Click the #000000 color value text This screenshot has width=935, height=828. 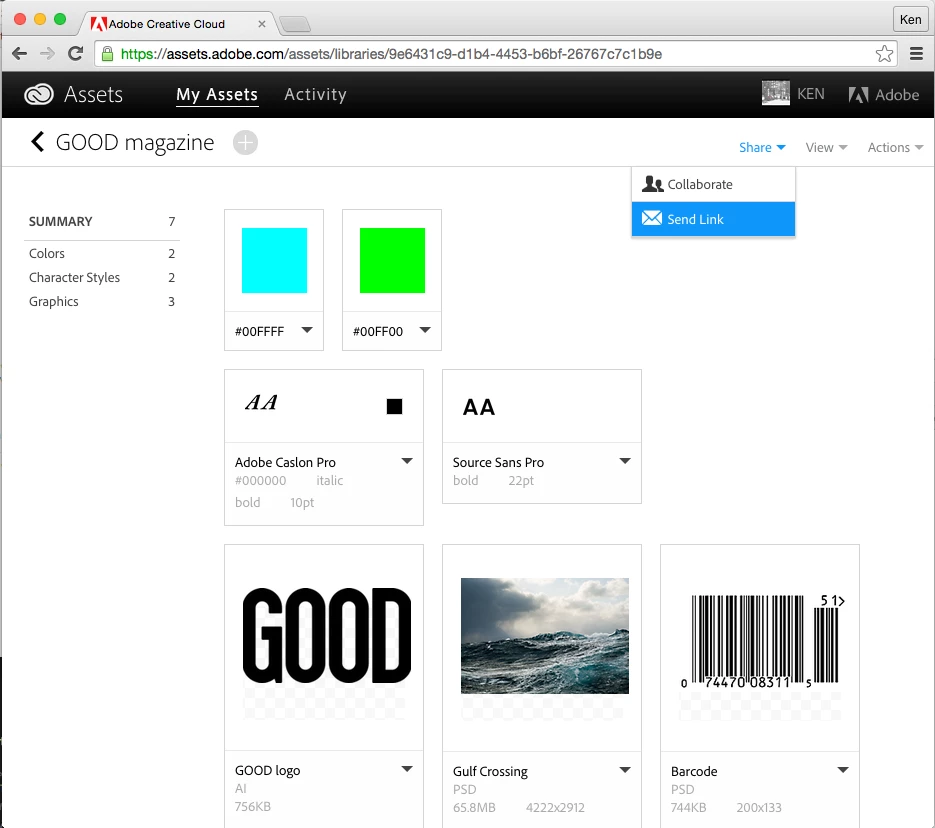pos(260,480)
